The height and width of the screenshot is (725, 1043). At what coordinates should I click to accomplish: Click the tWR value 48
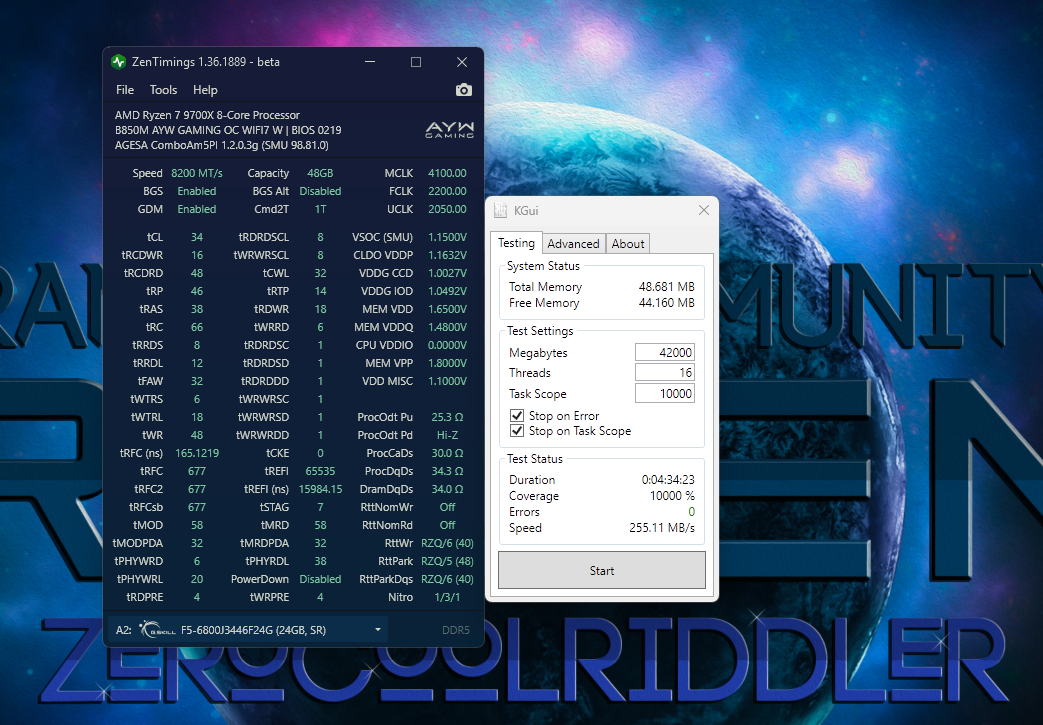click(197, 435)
